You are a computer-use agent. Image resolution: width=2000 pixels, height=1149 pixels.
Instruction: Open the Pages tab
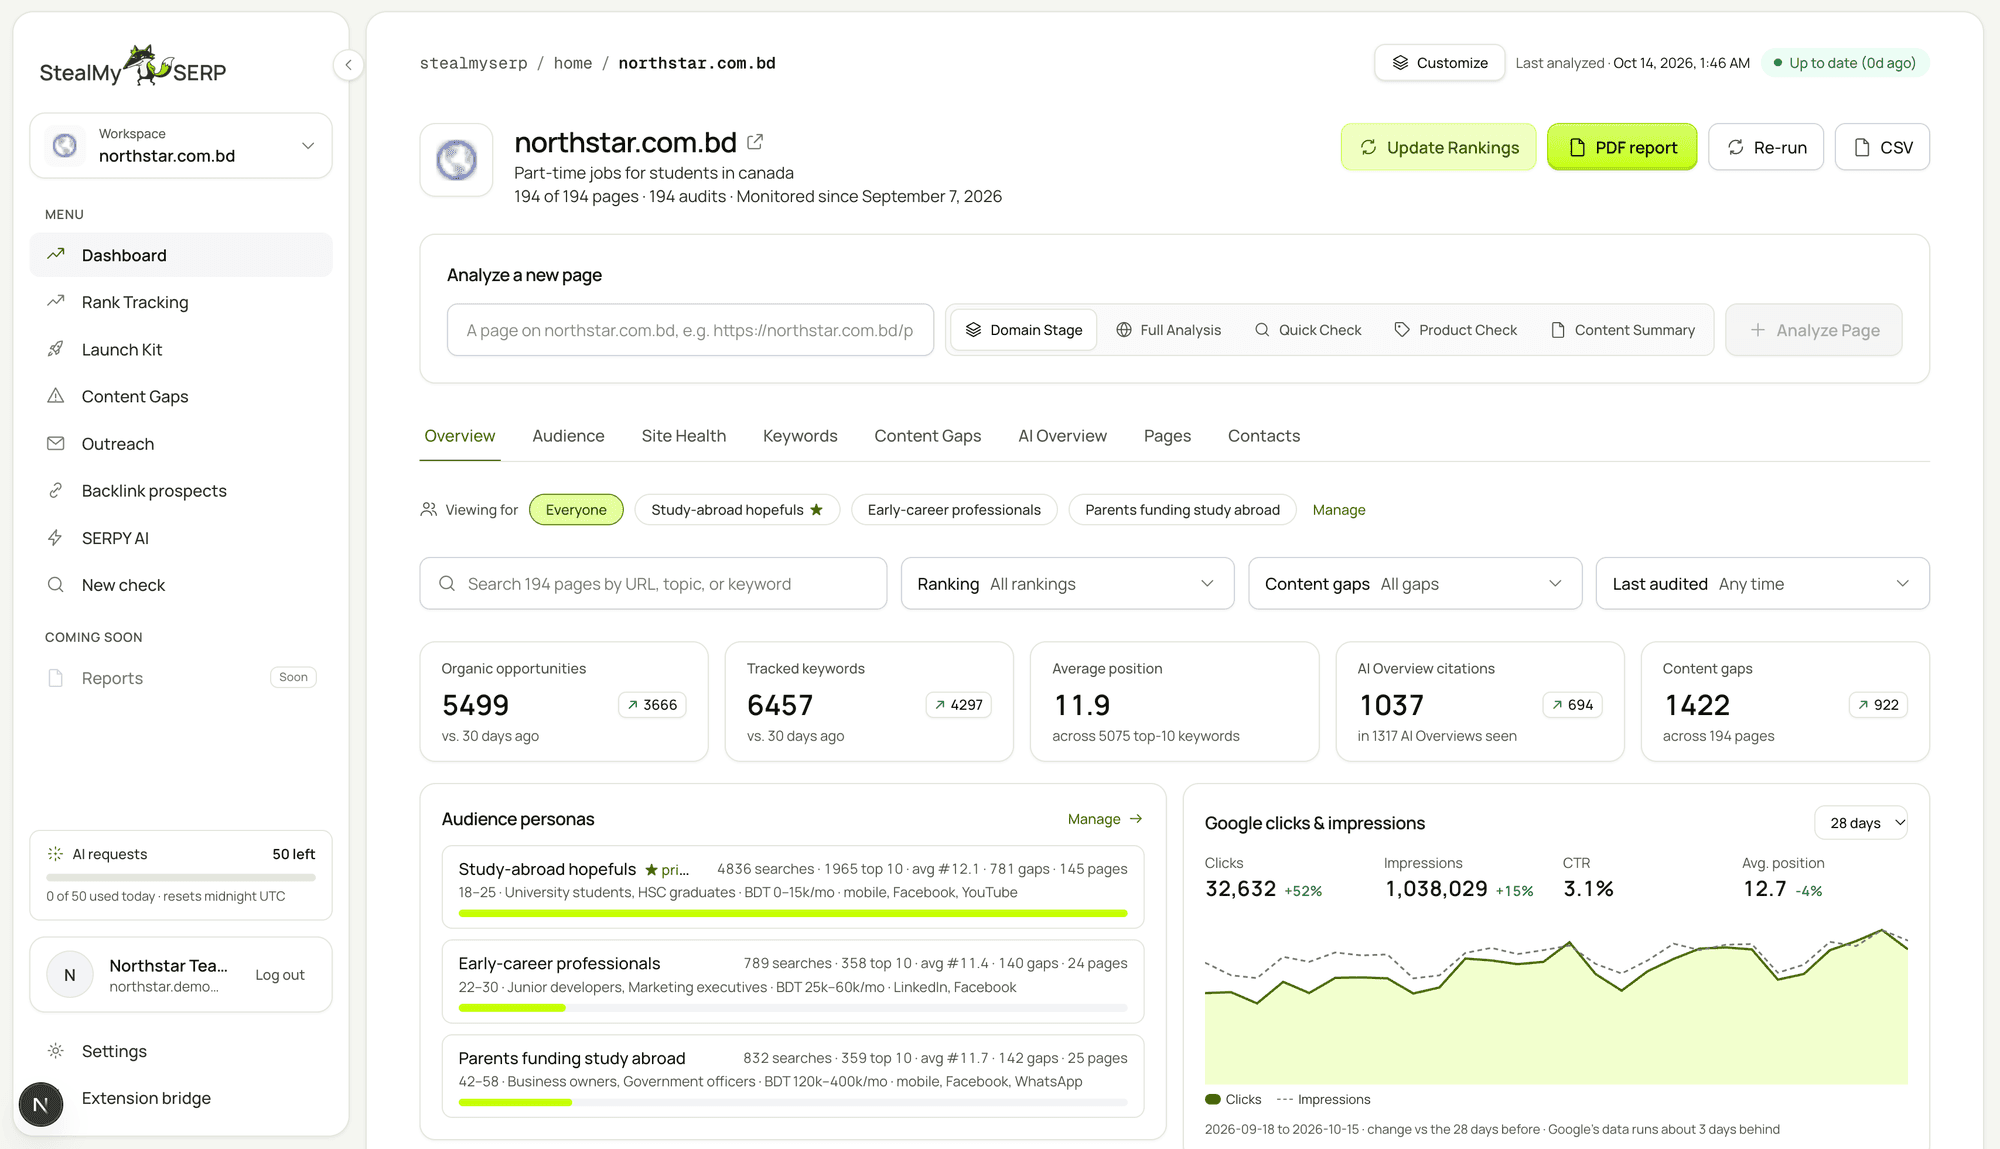pos(1167,436)
